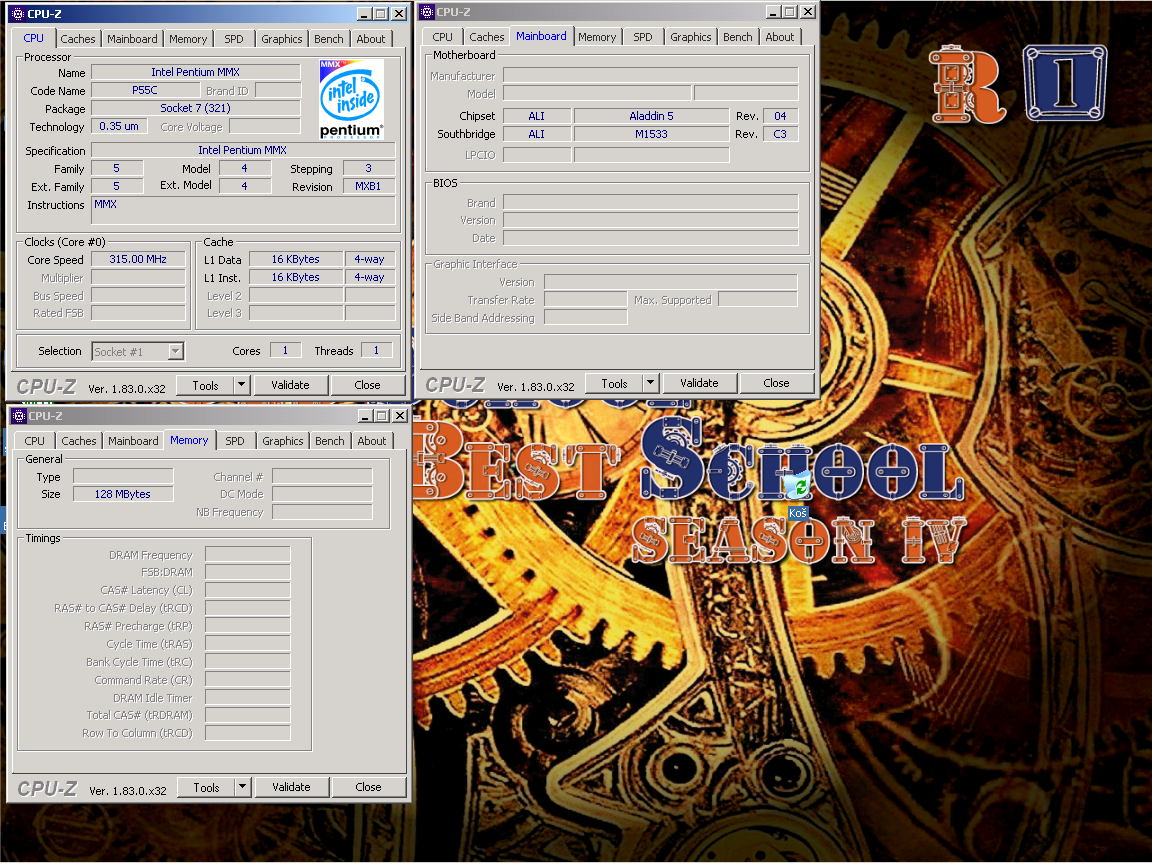Viewport: 1152px width, 864px height.
Task: Open Graphics tab in the Memory window
Action: [282, 441]
